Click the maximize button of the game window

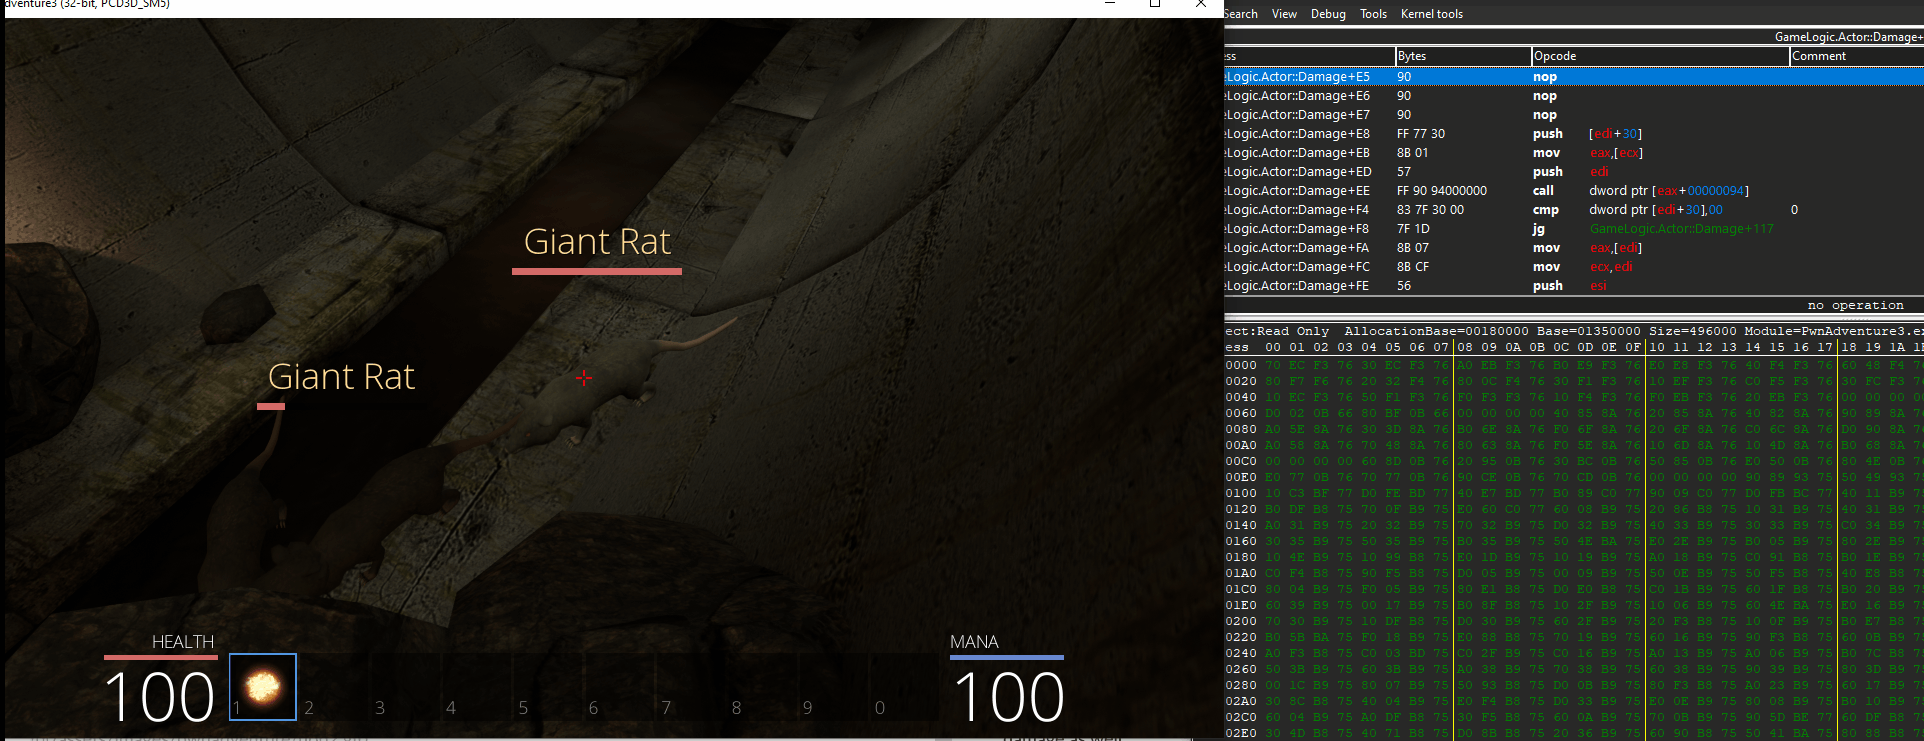[1155, 5]
